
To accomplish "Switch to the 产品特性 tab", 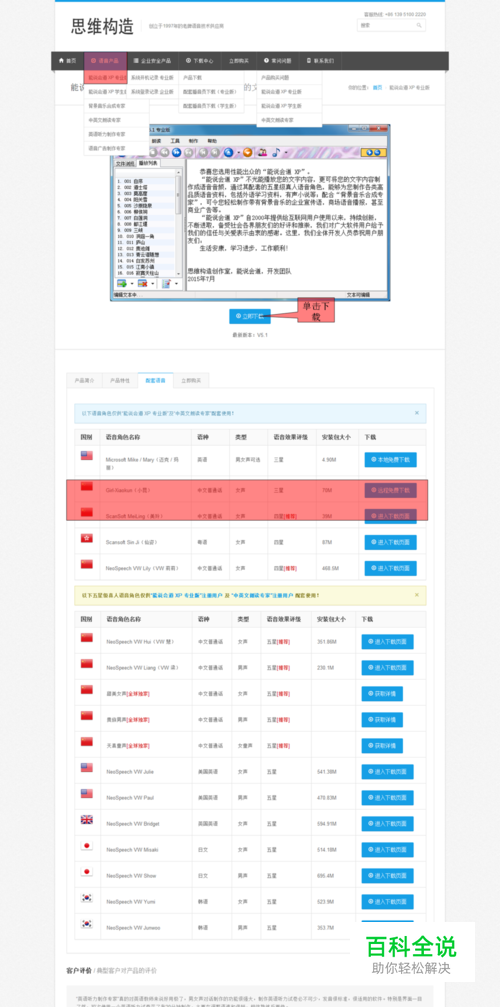I will [x=119, y=380].
